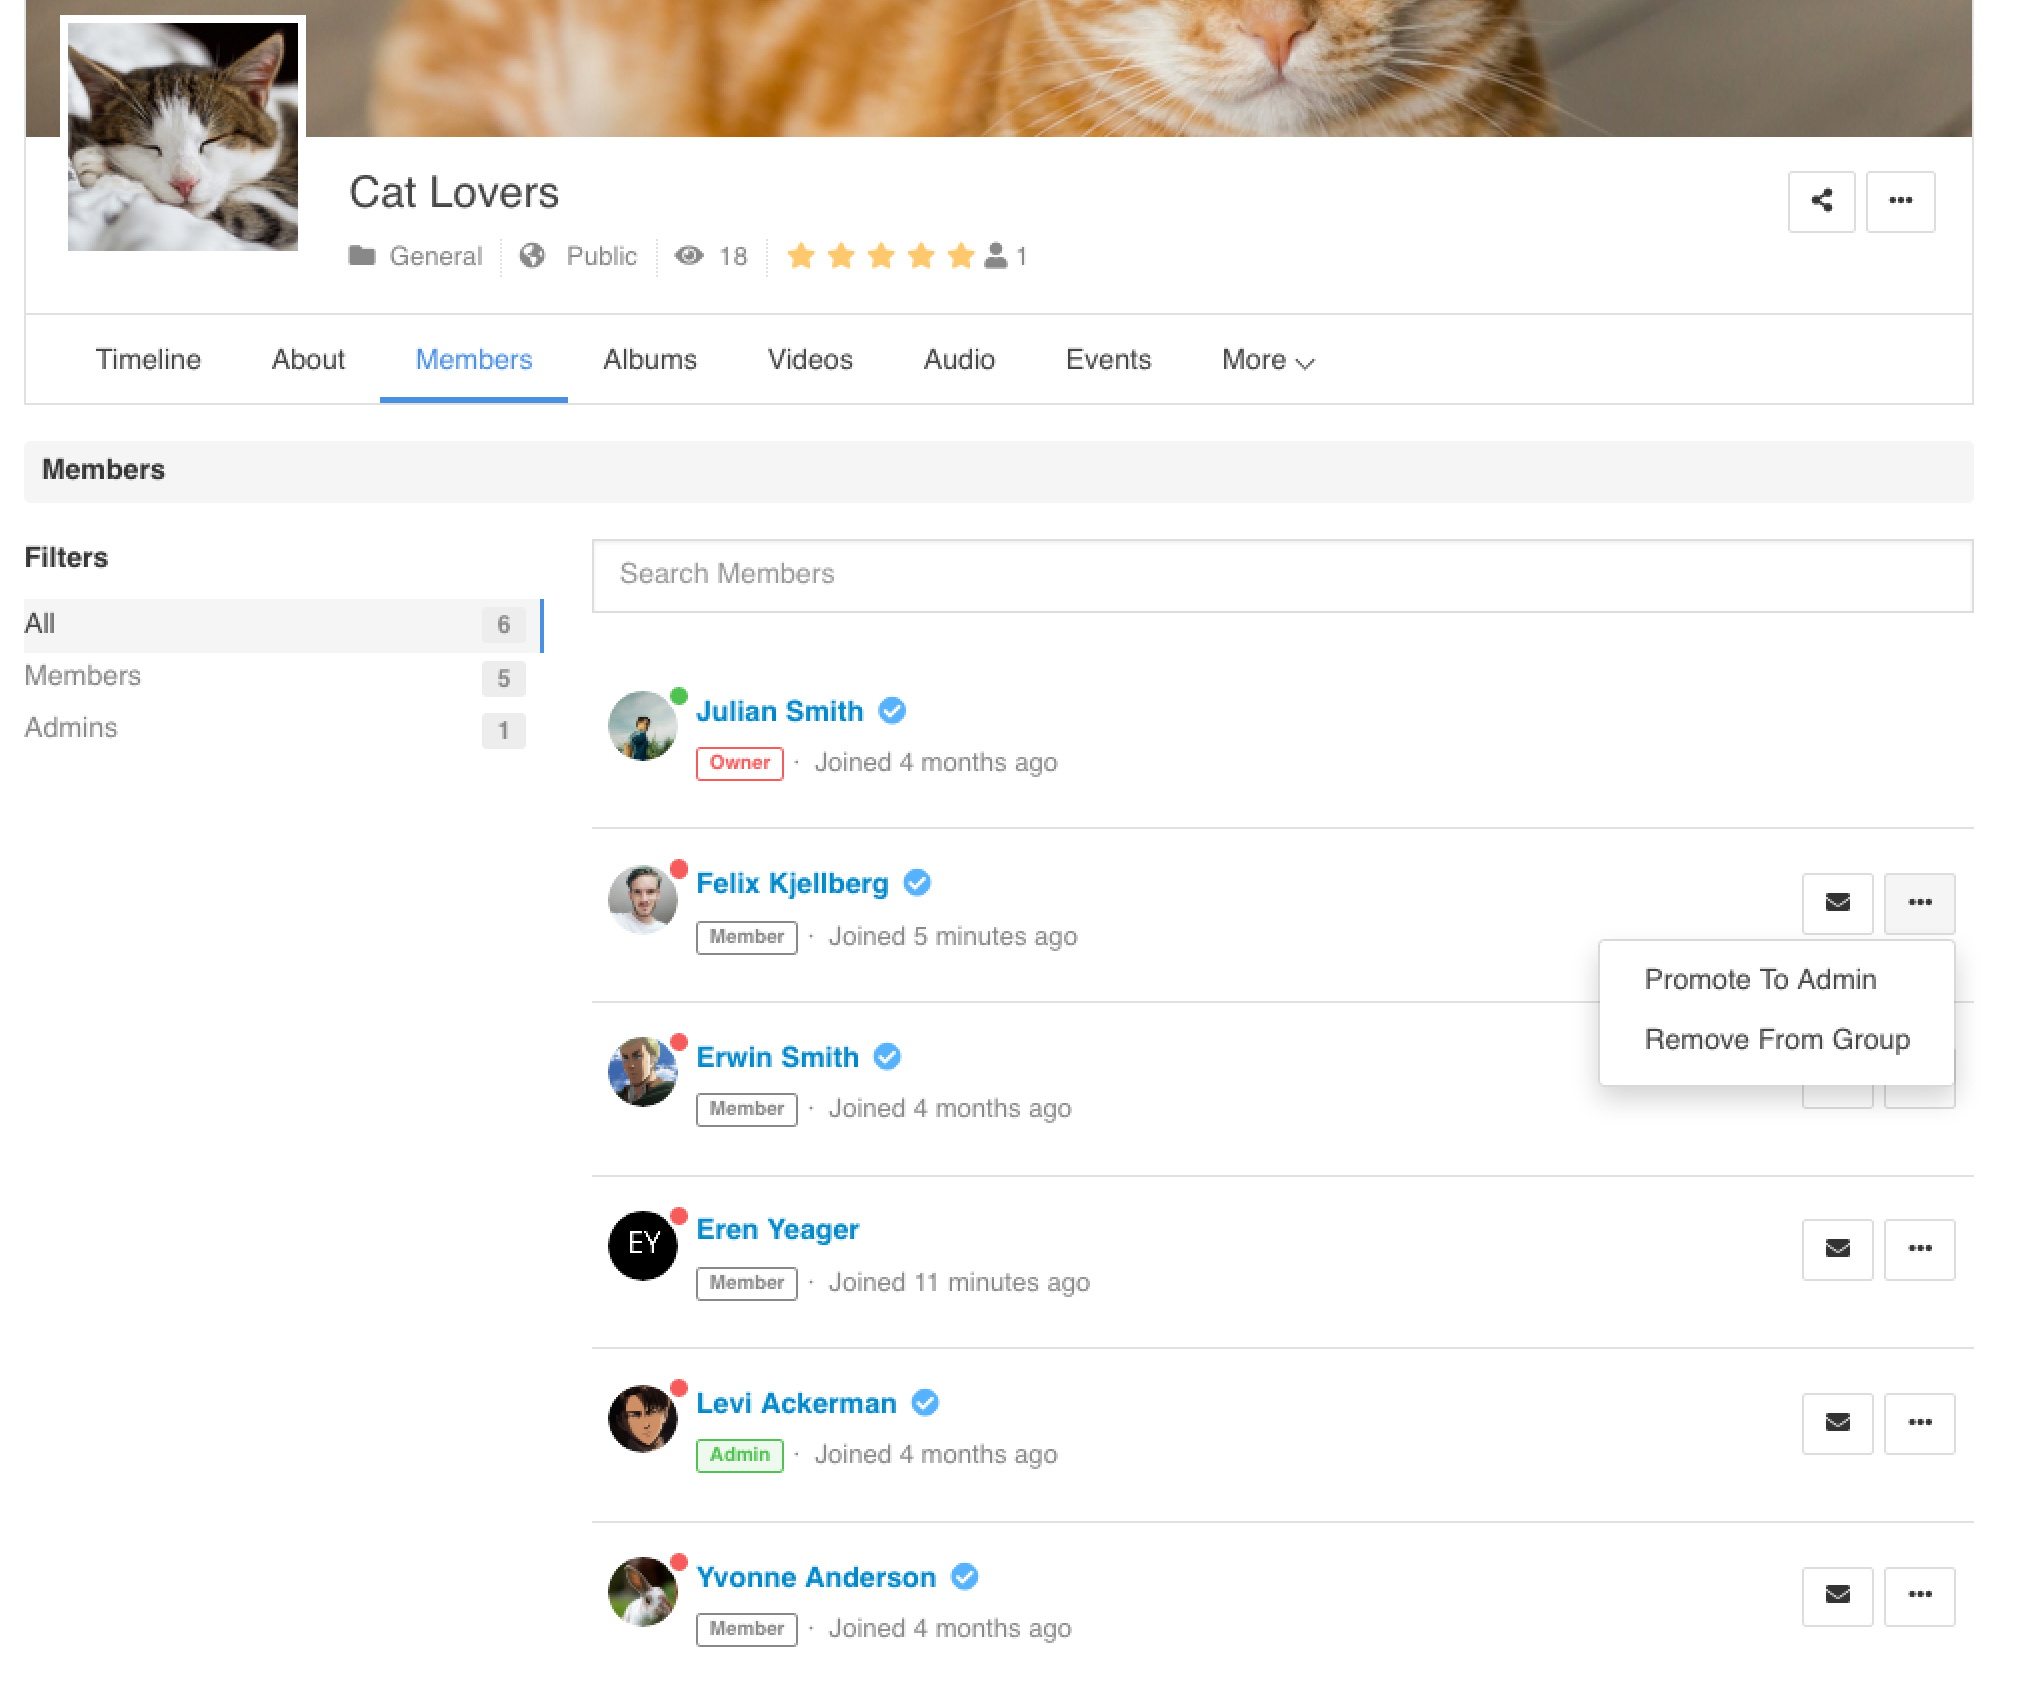
Task: Open Levi Ackerman's avatar
Action: pyautogui.click(x=643, y=1419)
